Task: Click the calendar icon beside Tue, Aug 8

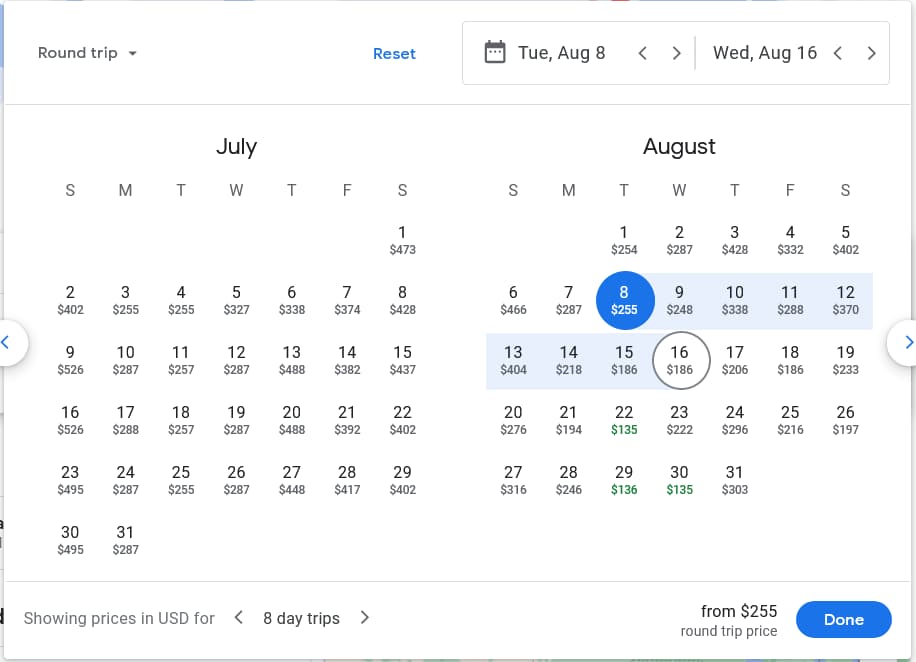Action: click(495, 53)
